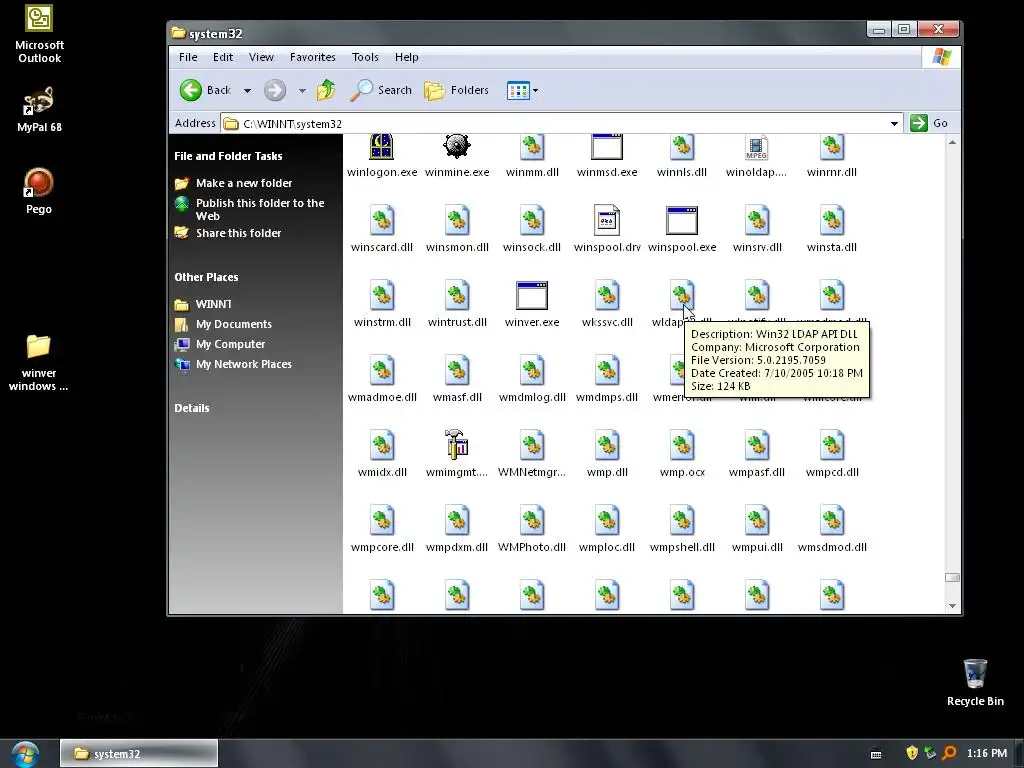Open My Documents from Other Places

[234, 324]
